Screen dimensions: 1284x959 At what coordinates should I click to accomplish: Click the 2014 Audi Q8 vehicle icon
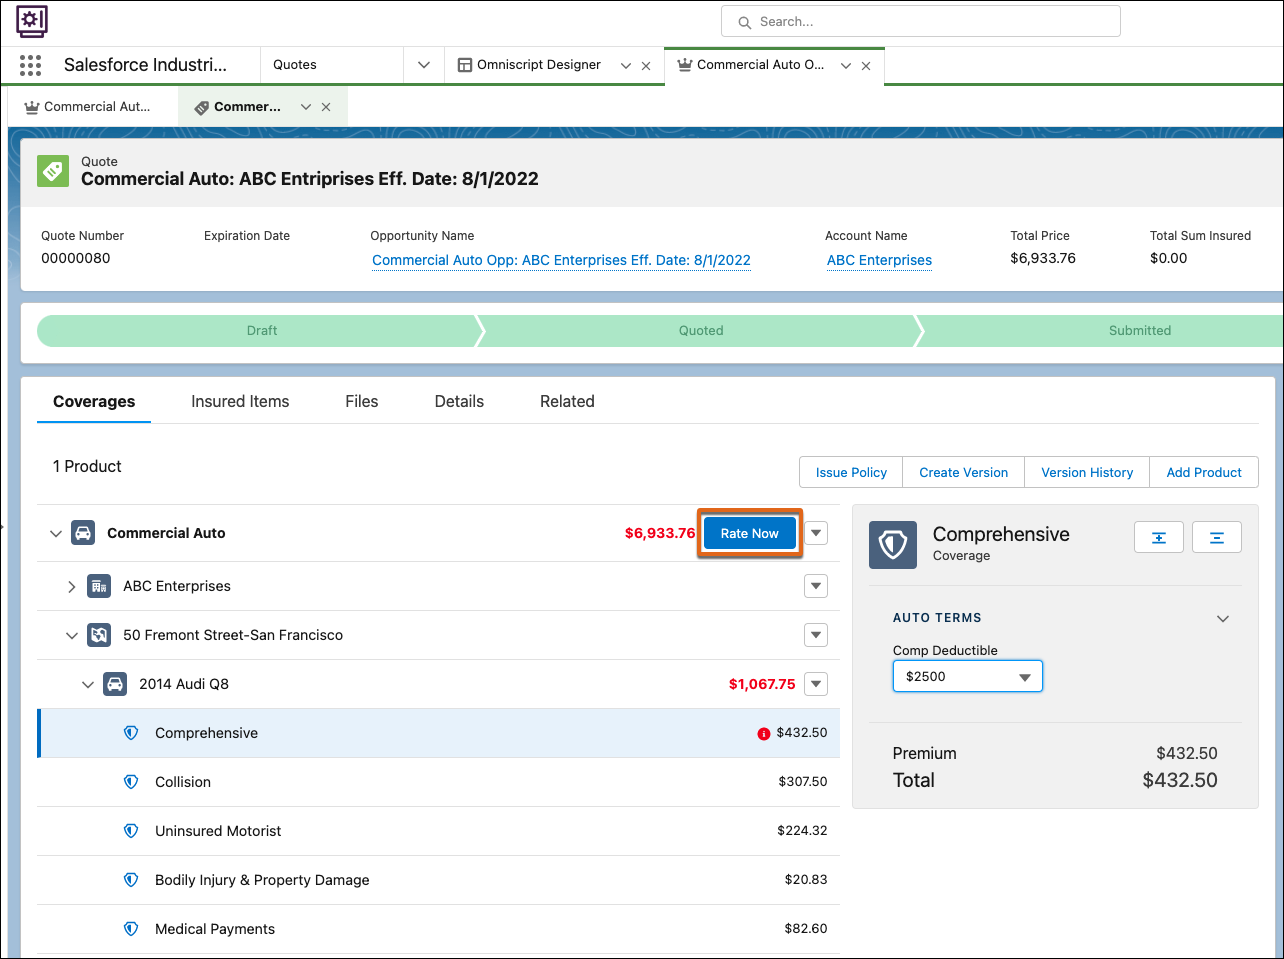(x=115, y=684)
